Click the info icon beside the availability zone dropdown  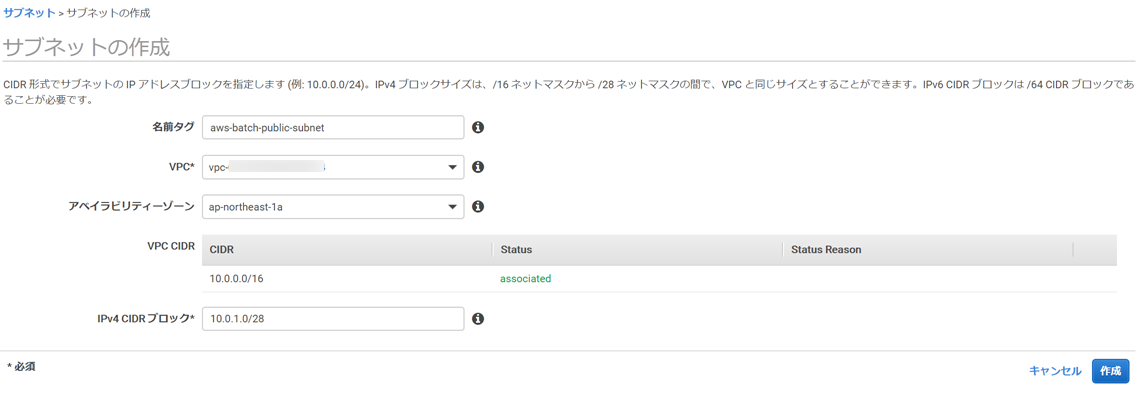point(478,207)
